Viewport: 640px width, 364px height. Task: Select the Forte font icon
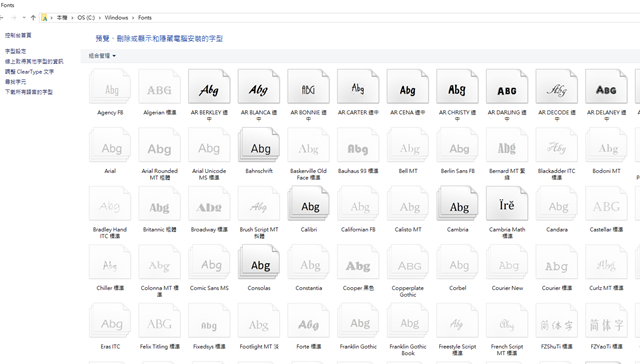309,320
